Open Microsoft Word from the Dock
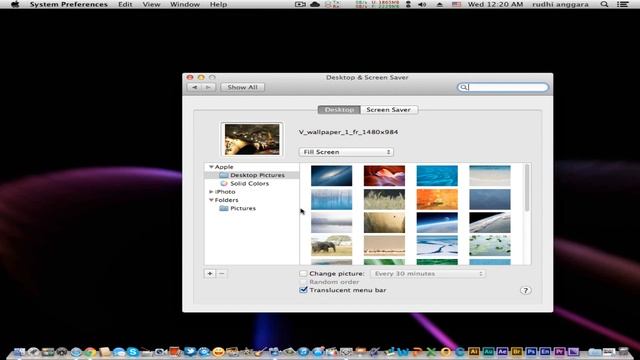Image resolution: width=640 pixels, height=360 pixels. [404, 352]
